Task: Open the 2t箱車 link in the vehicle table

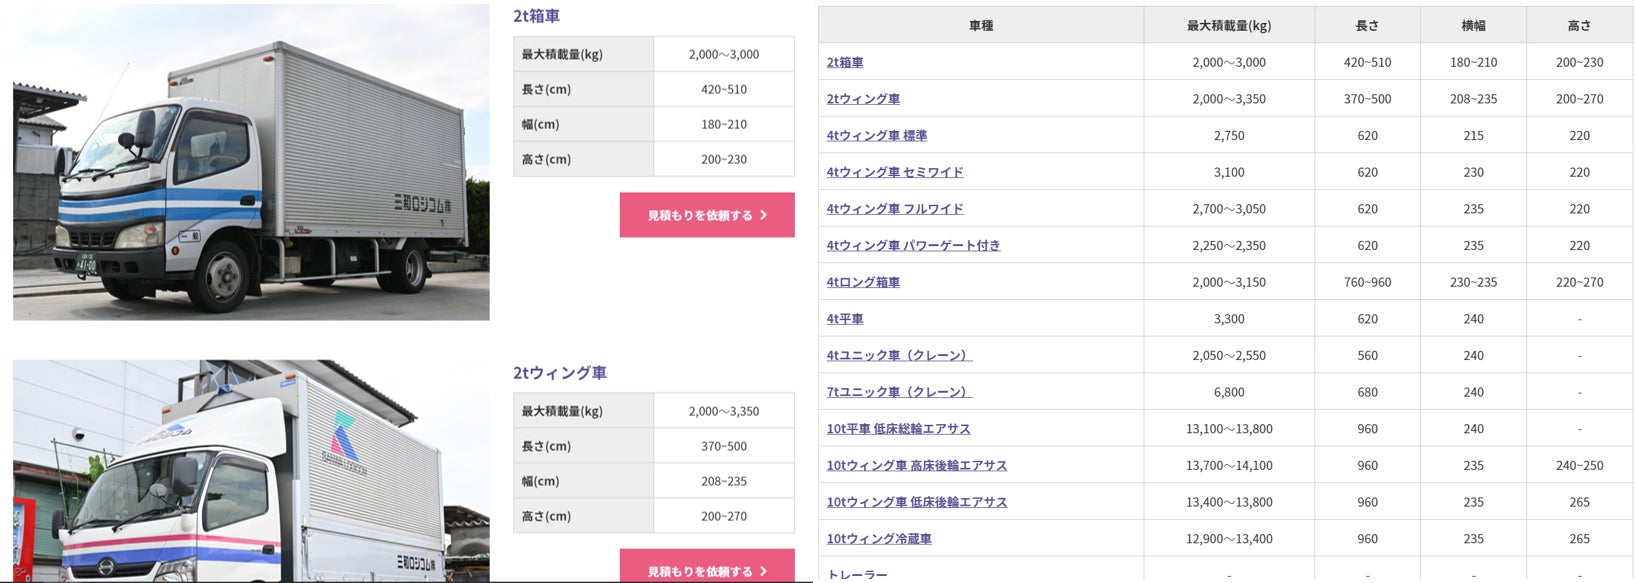Action: (x=845, y=62)
